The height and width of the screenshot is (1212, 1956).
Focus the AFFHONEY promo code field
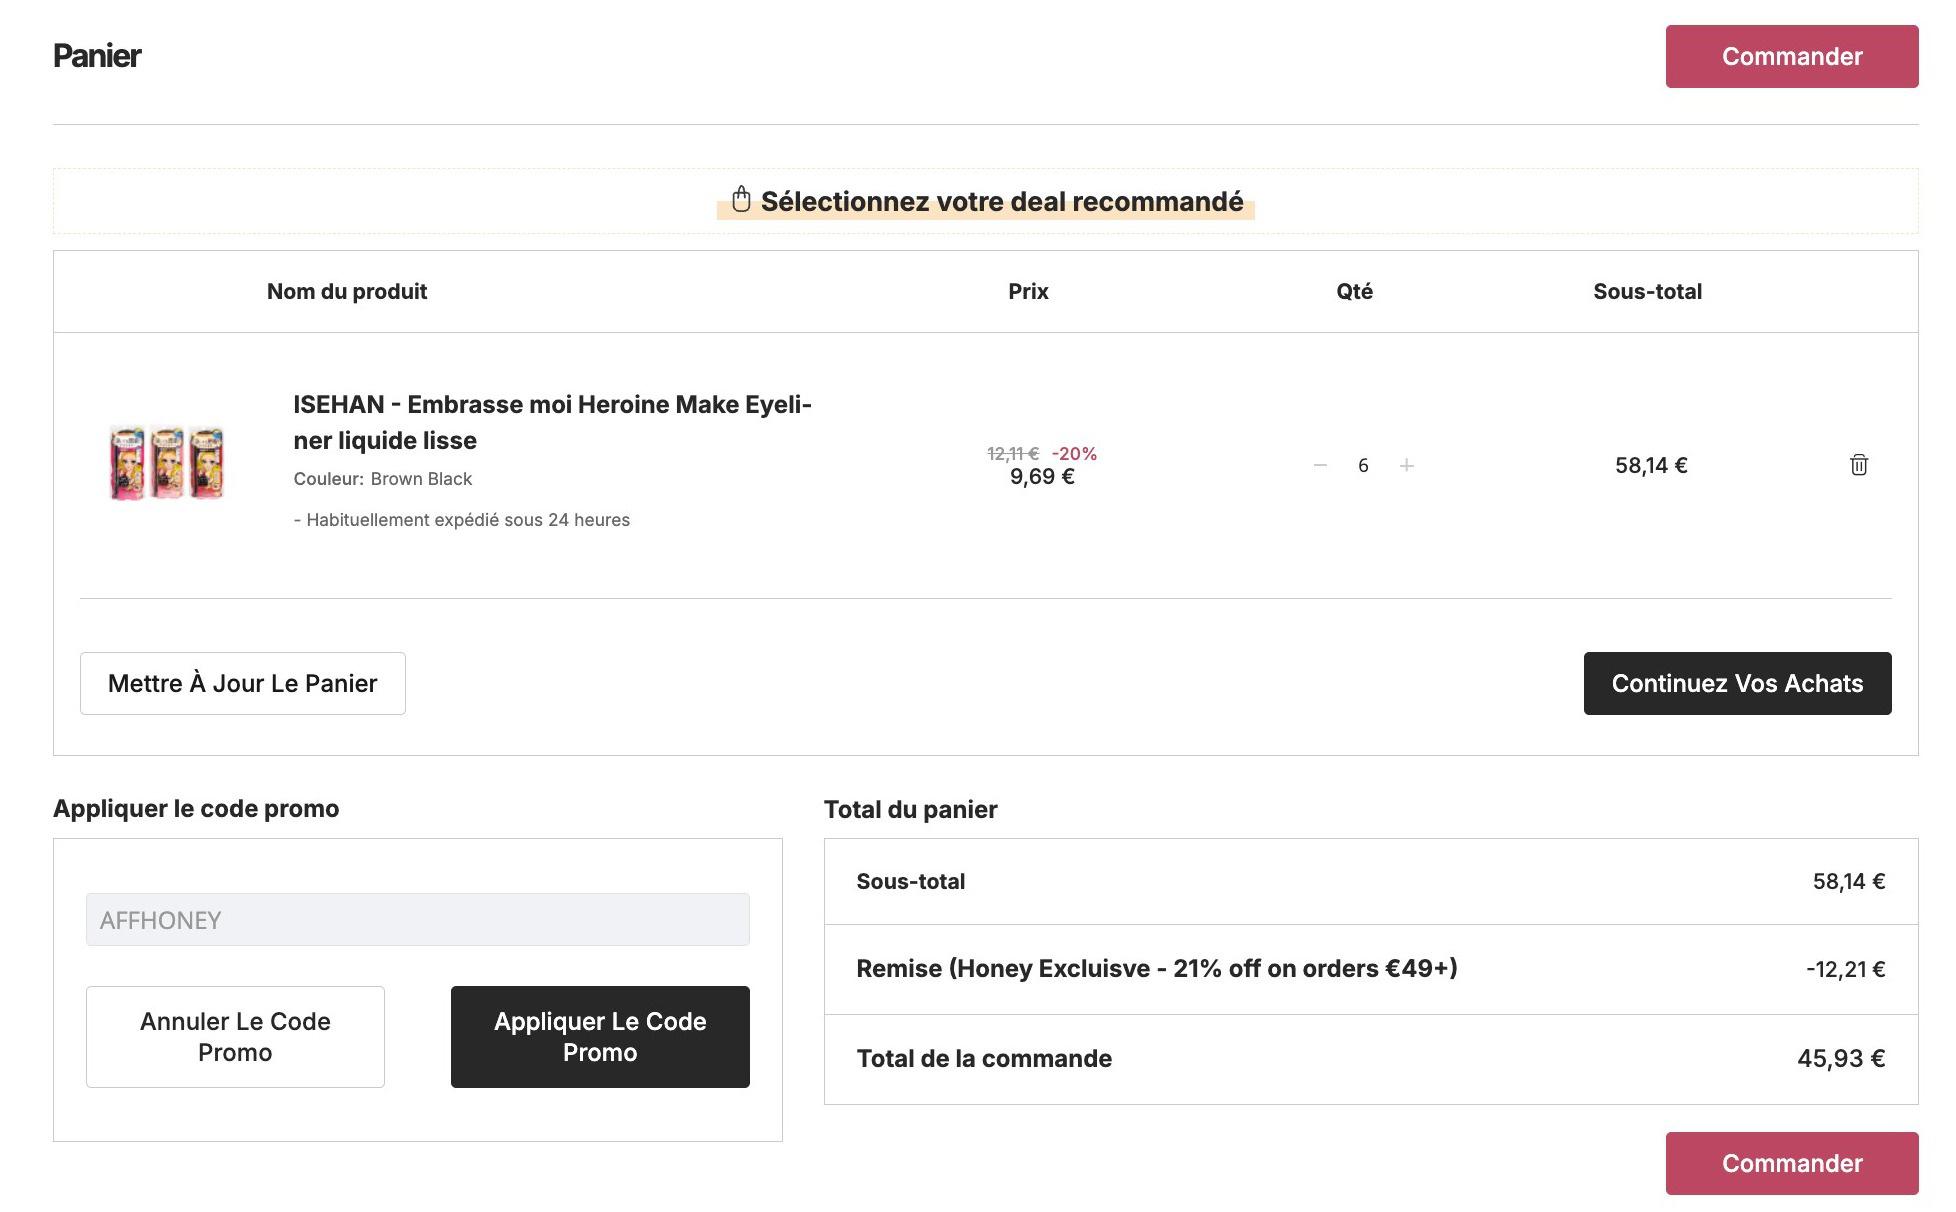point(417,919)
